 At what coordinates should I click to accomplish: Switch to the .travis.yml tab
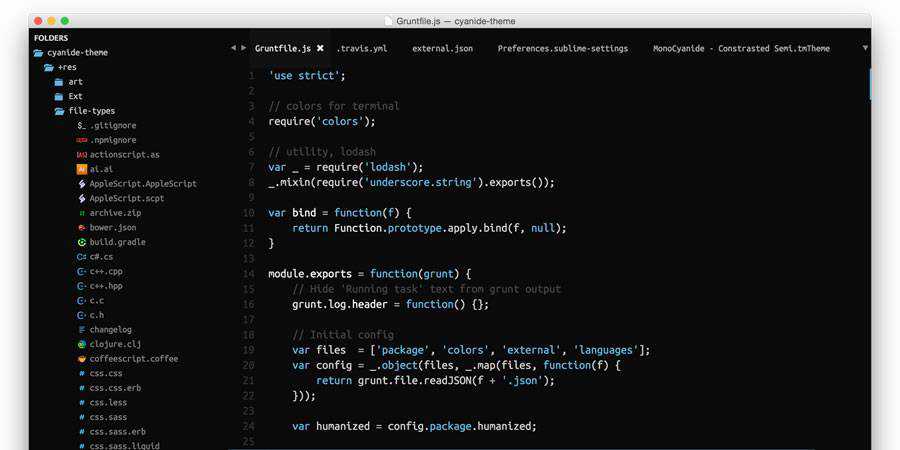(361, 48)
